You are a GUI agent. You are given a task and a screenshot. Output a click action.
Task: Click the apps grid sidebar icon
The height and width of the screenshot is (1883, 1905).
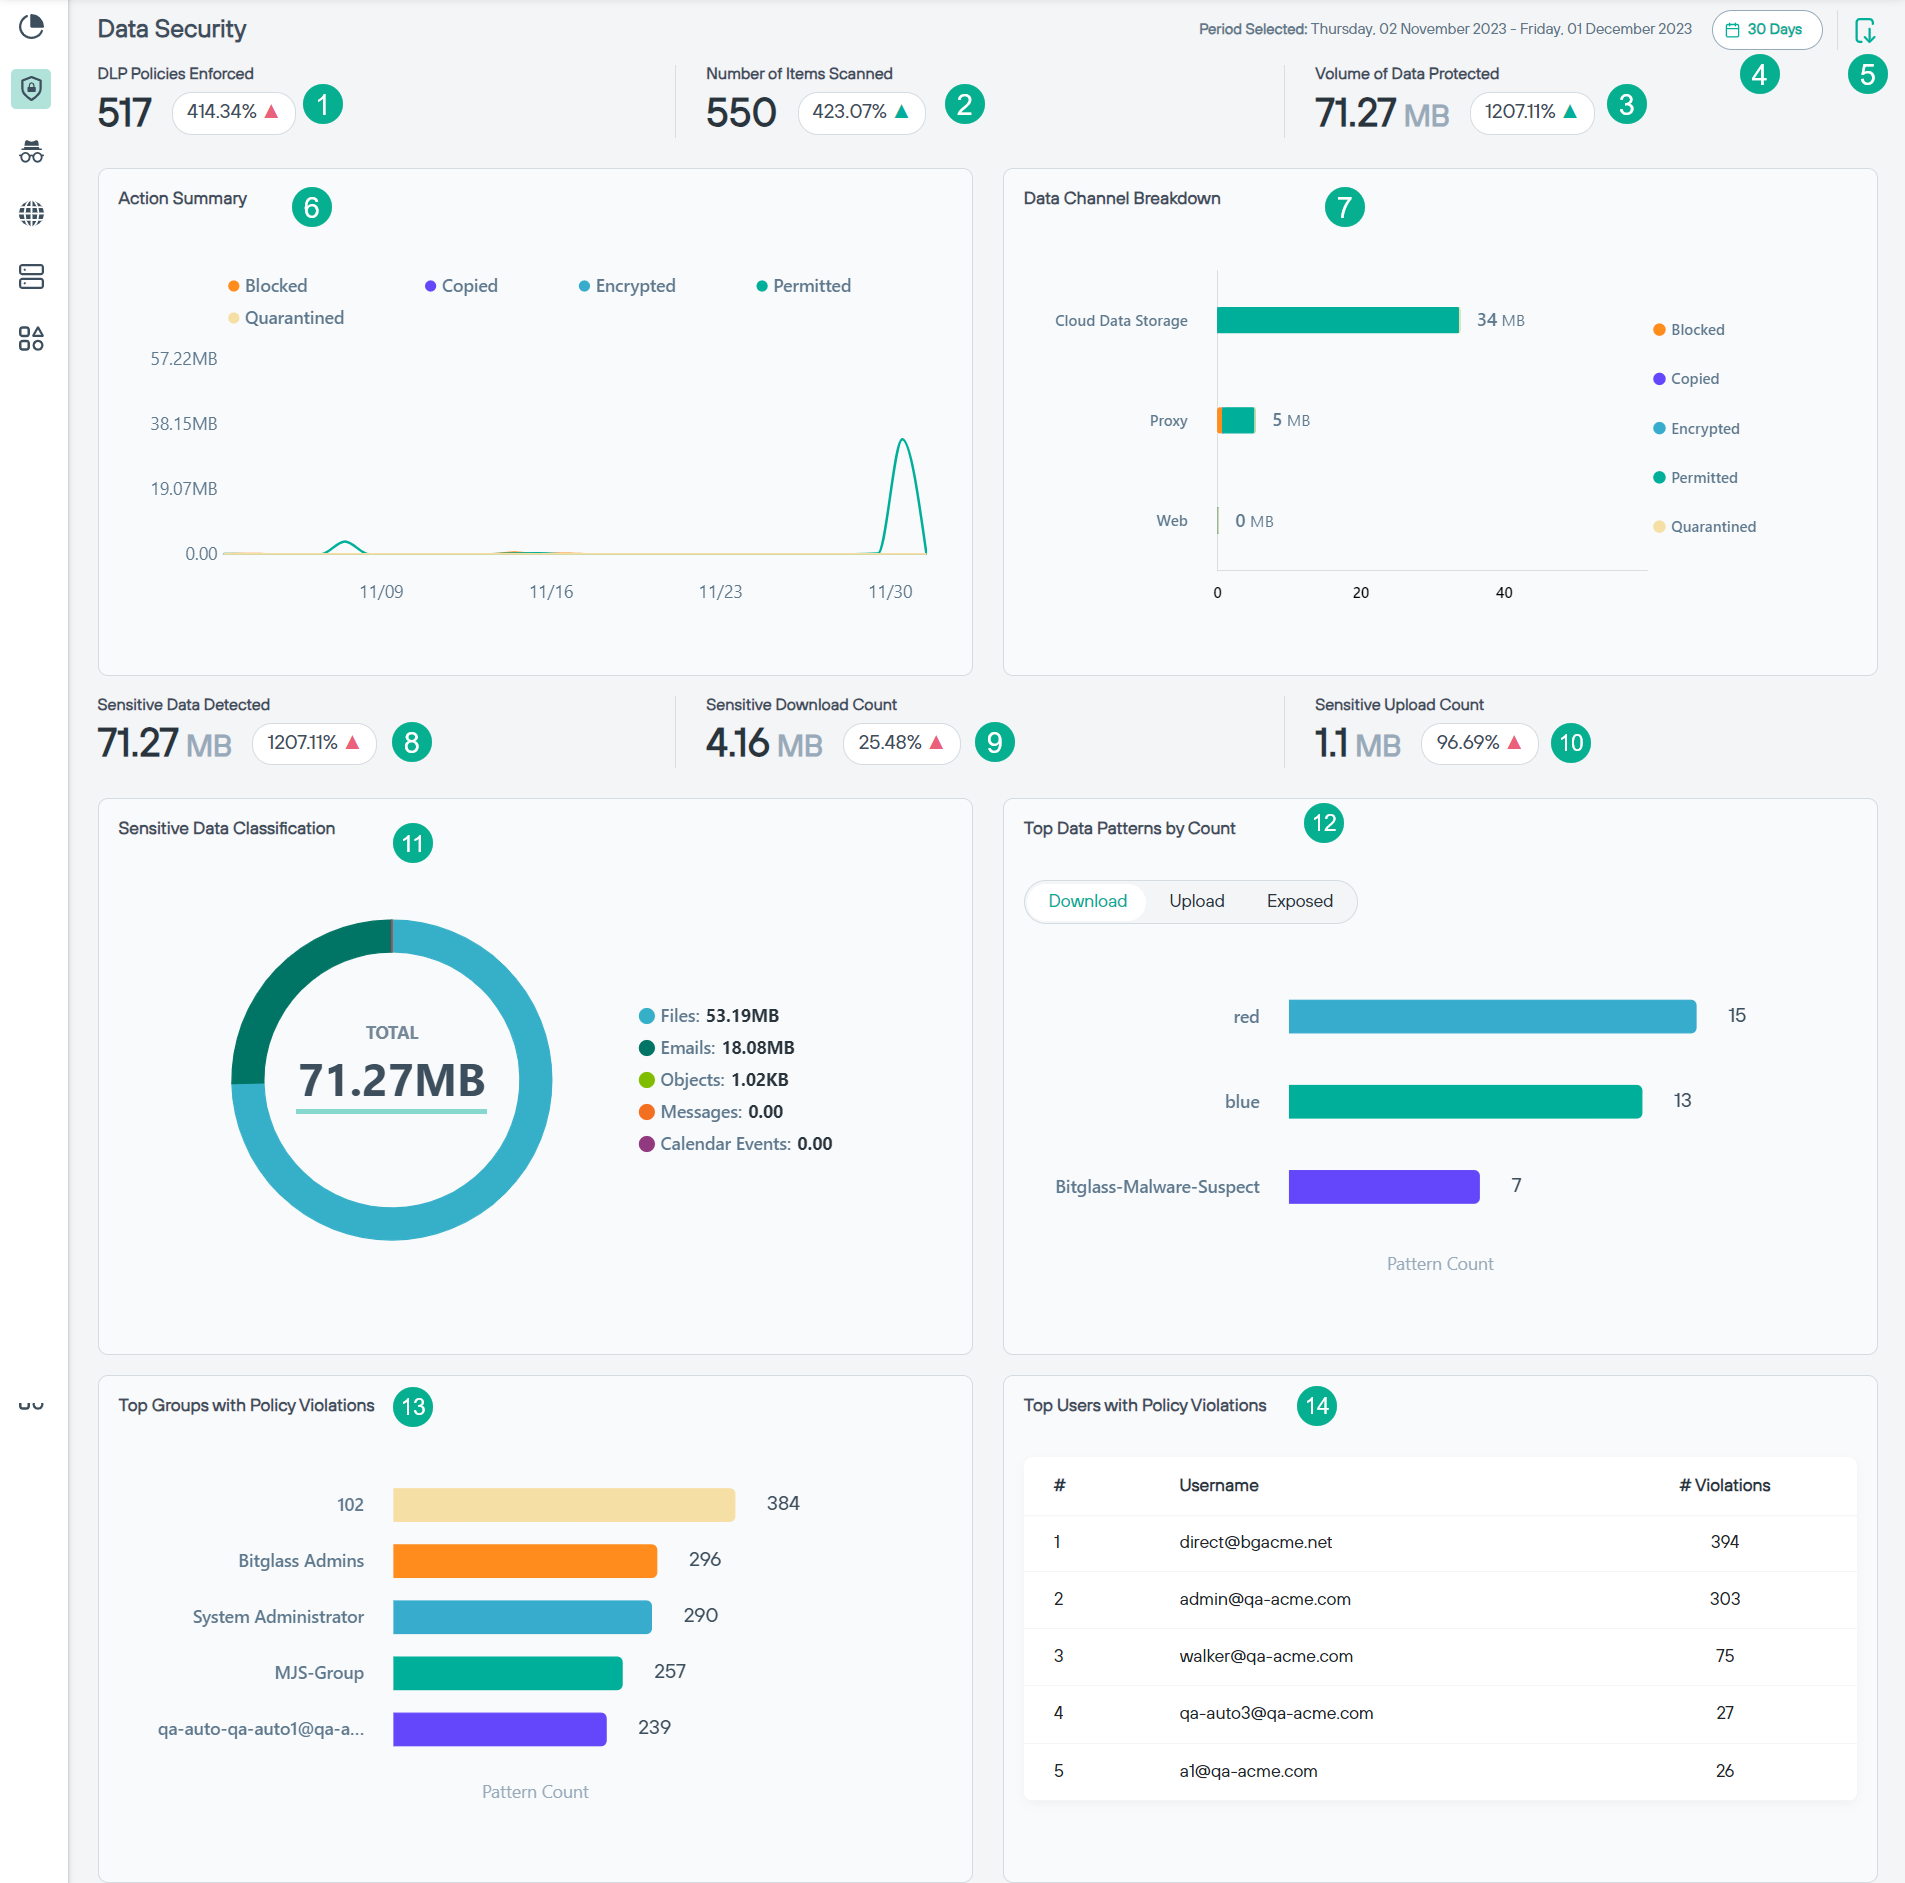(32, 339)
